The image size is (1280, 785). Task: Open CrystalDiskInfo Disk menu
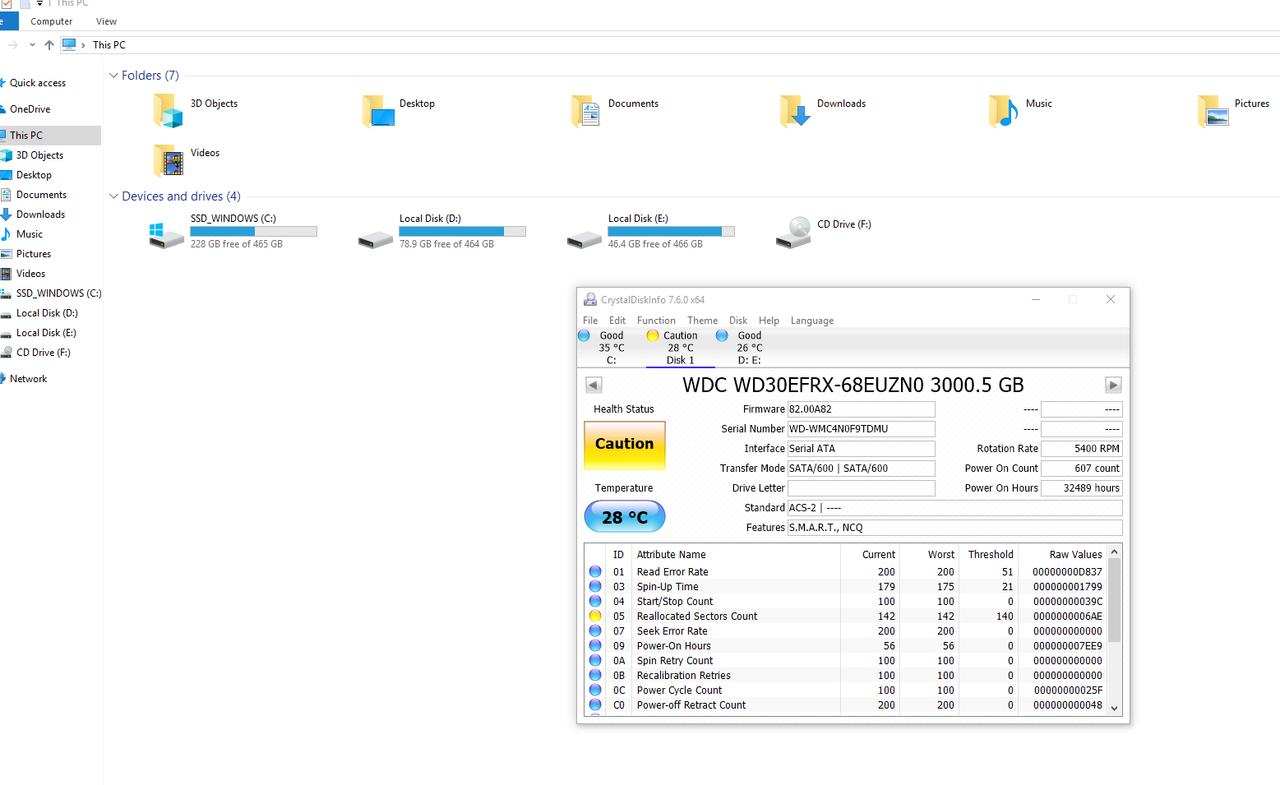click(738, 320)
